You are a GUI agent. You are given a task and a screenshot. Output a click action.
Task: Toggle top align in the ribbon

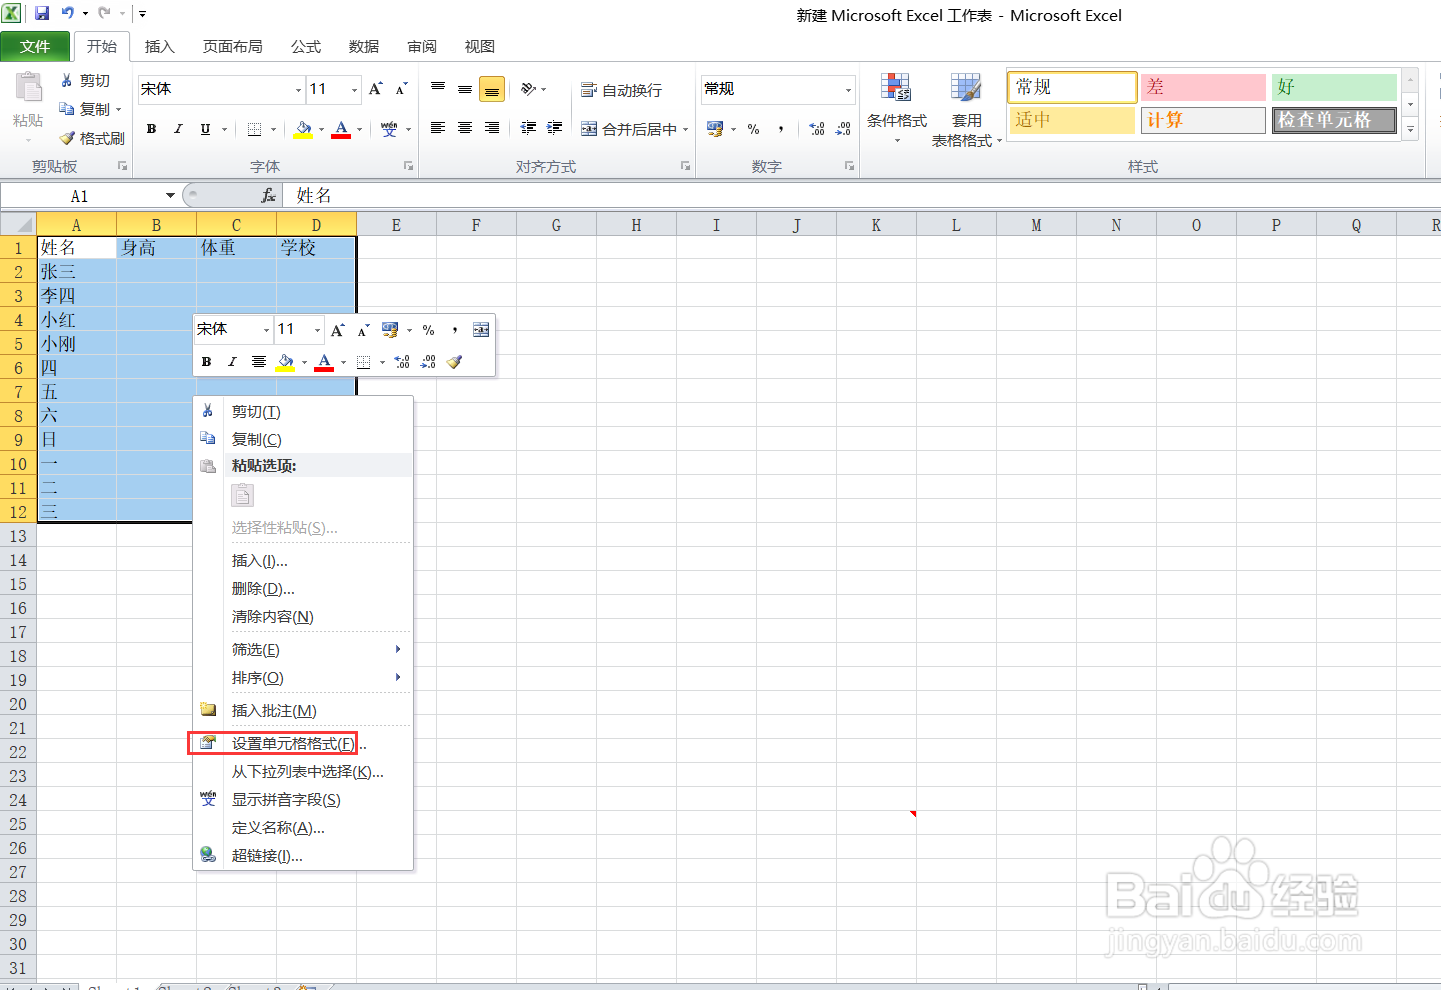coord(438,89)
